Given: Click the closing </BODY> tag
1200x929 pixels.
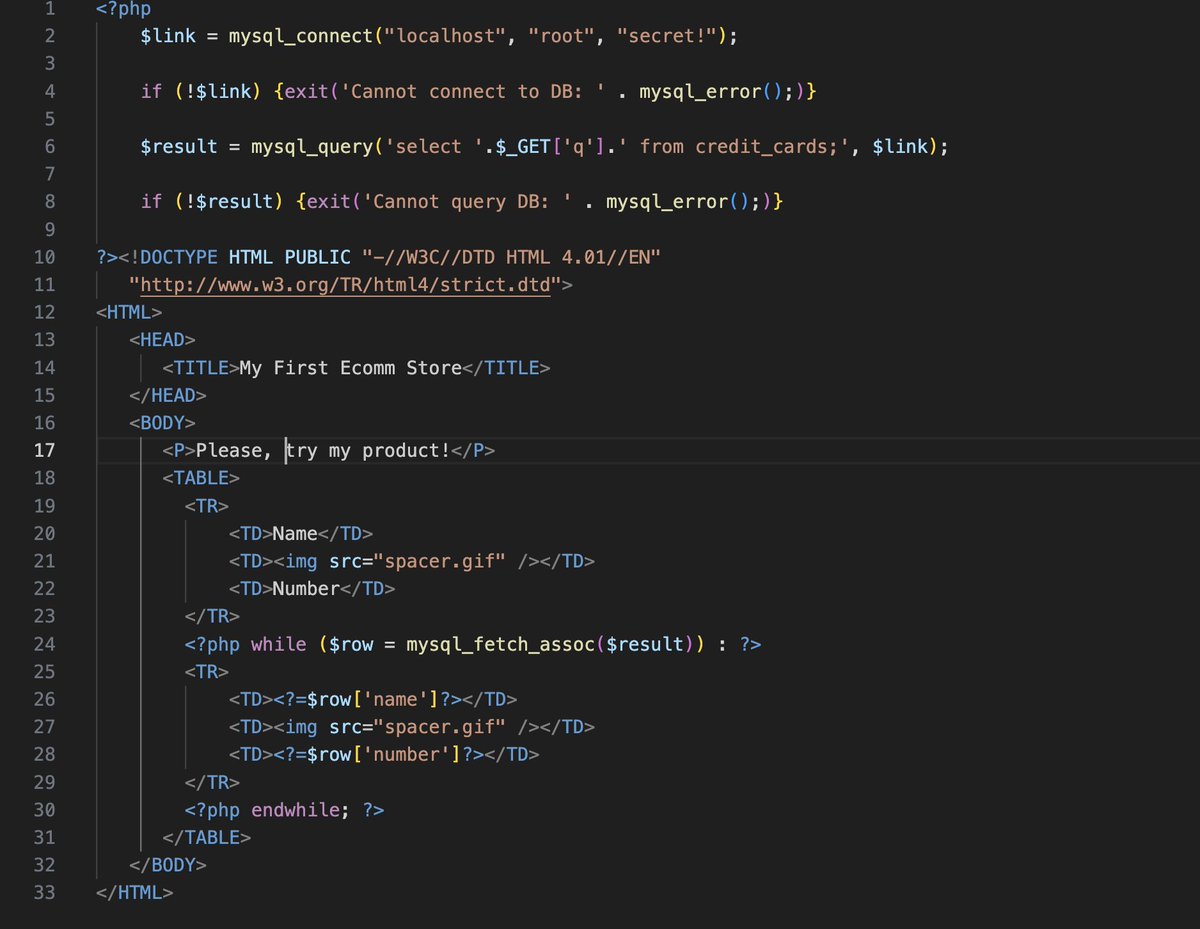Looking at the screenshot, I should click(x=168, y=865).
